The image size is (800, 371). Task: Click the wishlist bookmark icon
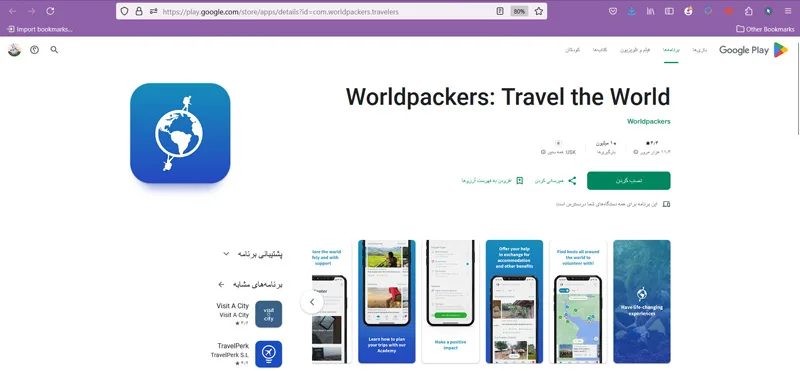519,181
